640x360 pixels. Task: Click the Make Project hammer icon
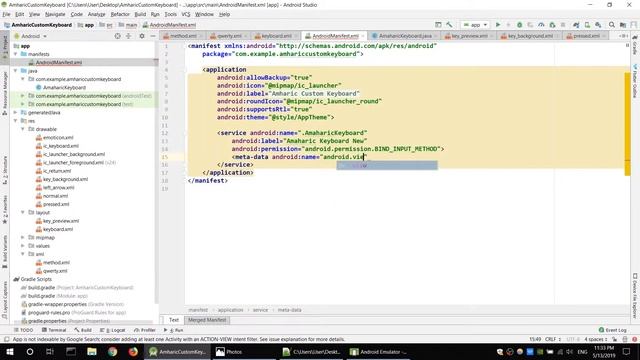[x=449, y=25]
